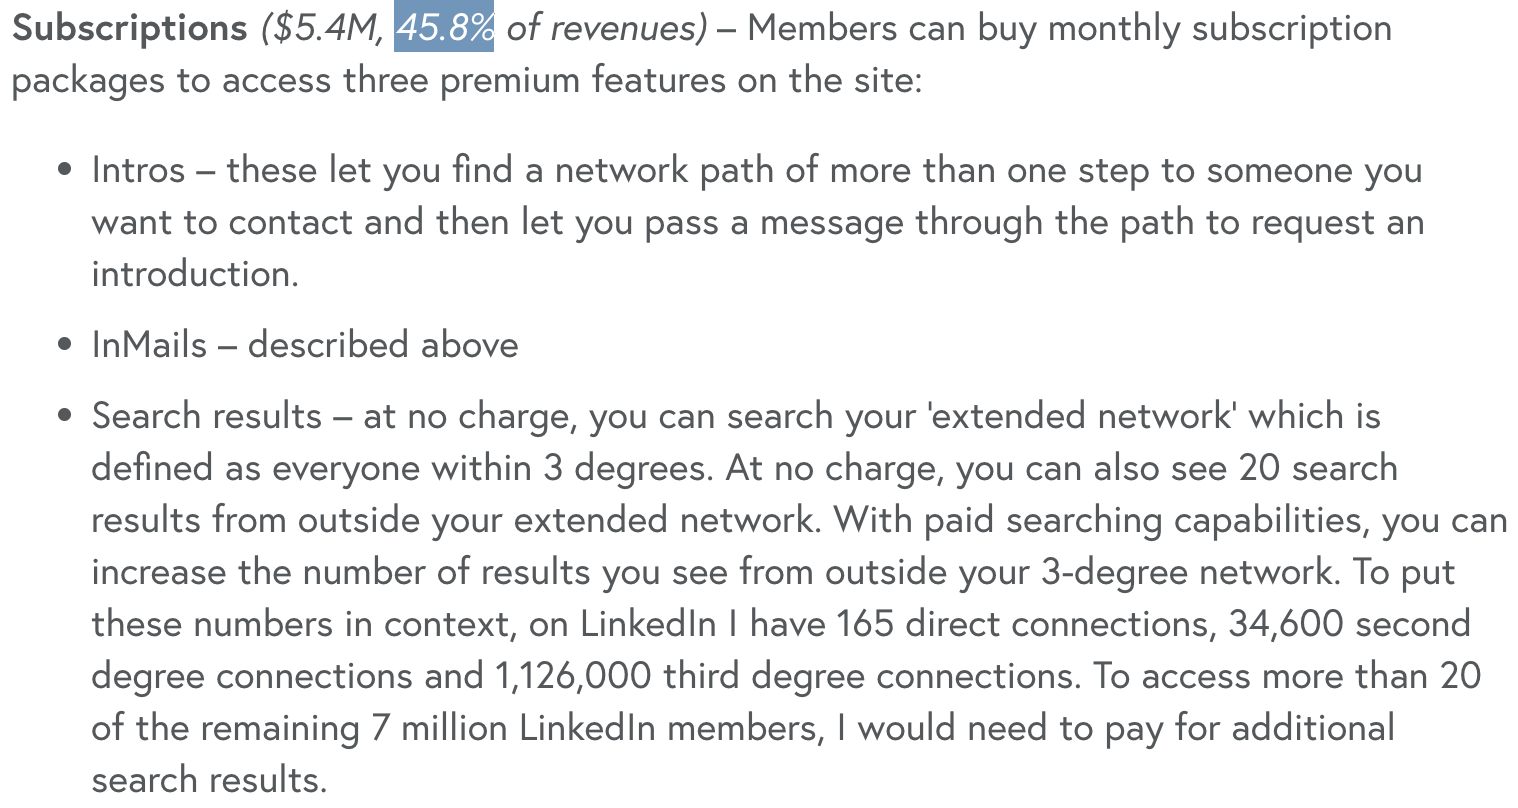Click the bold Subscriptions heading
Viewport: 1518px width, 808px height.
tap(129, 29)
